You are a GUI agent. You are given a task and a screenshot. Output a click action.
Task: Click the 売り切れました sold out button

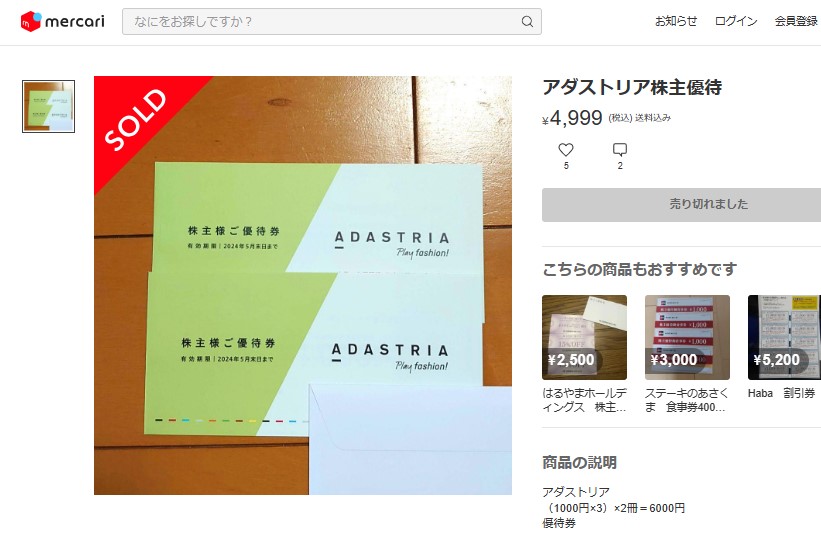(681, 205)
